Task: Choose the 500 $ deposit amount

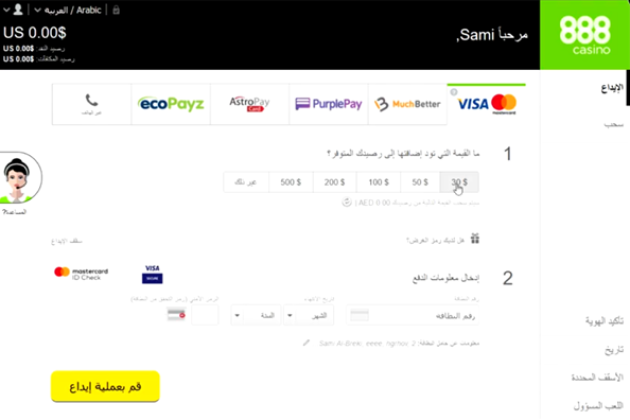Action: click(290, 182)
